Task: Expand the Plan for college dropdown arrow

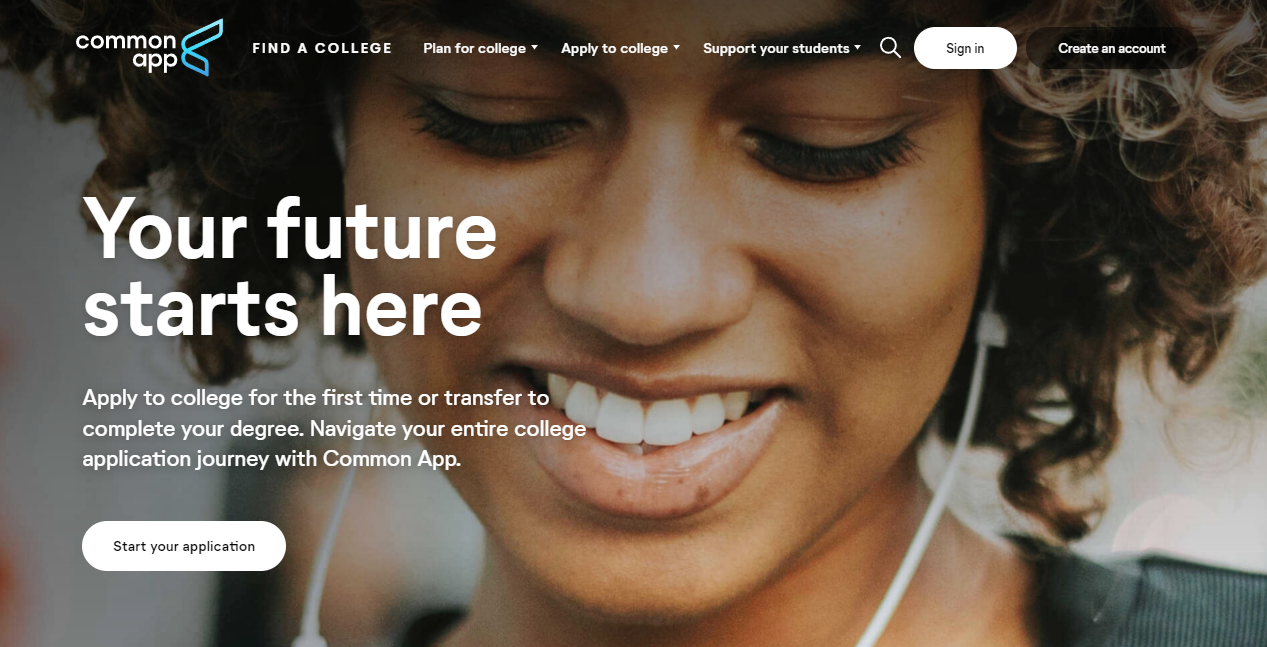Action: coord(534,47)
